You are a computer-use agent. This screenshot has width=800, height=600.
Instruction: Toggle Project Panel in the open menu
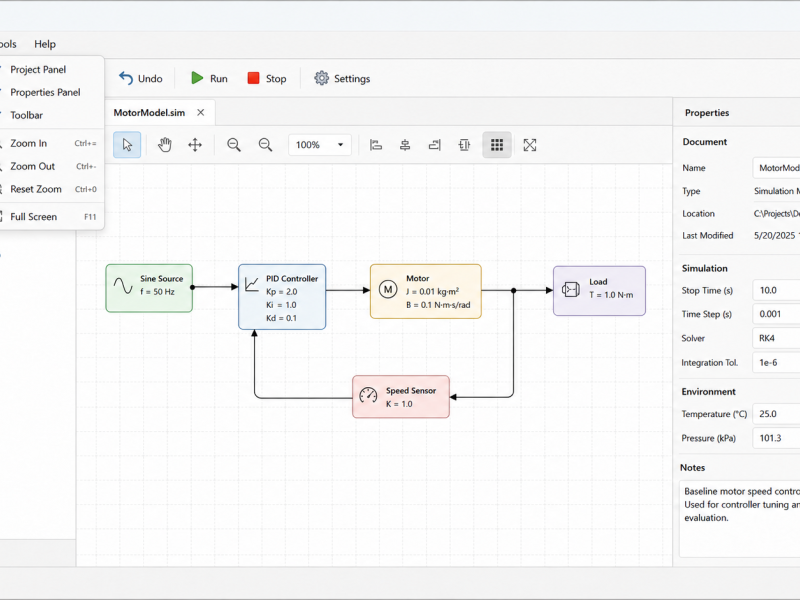51,69
